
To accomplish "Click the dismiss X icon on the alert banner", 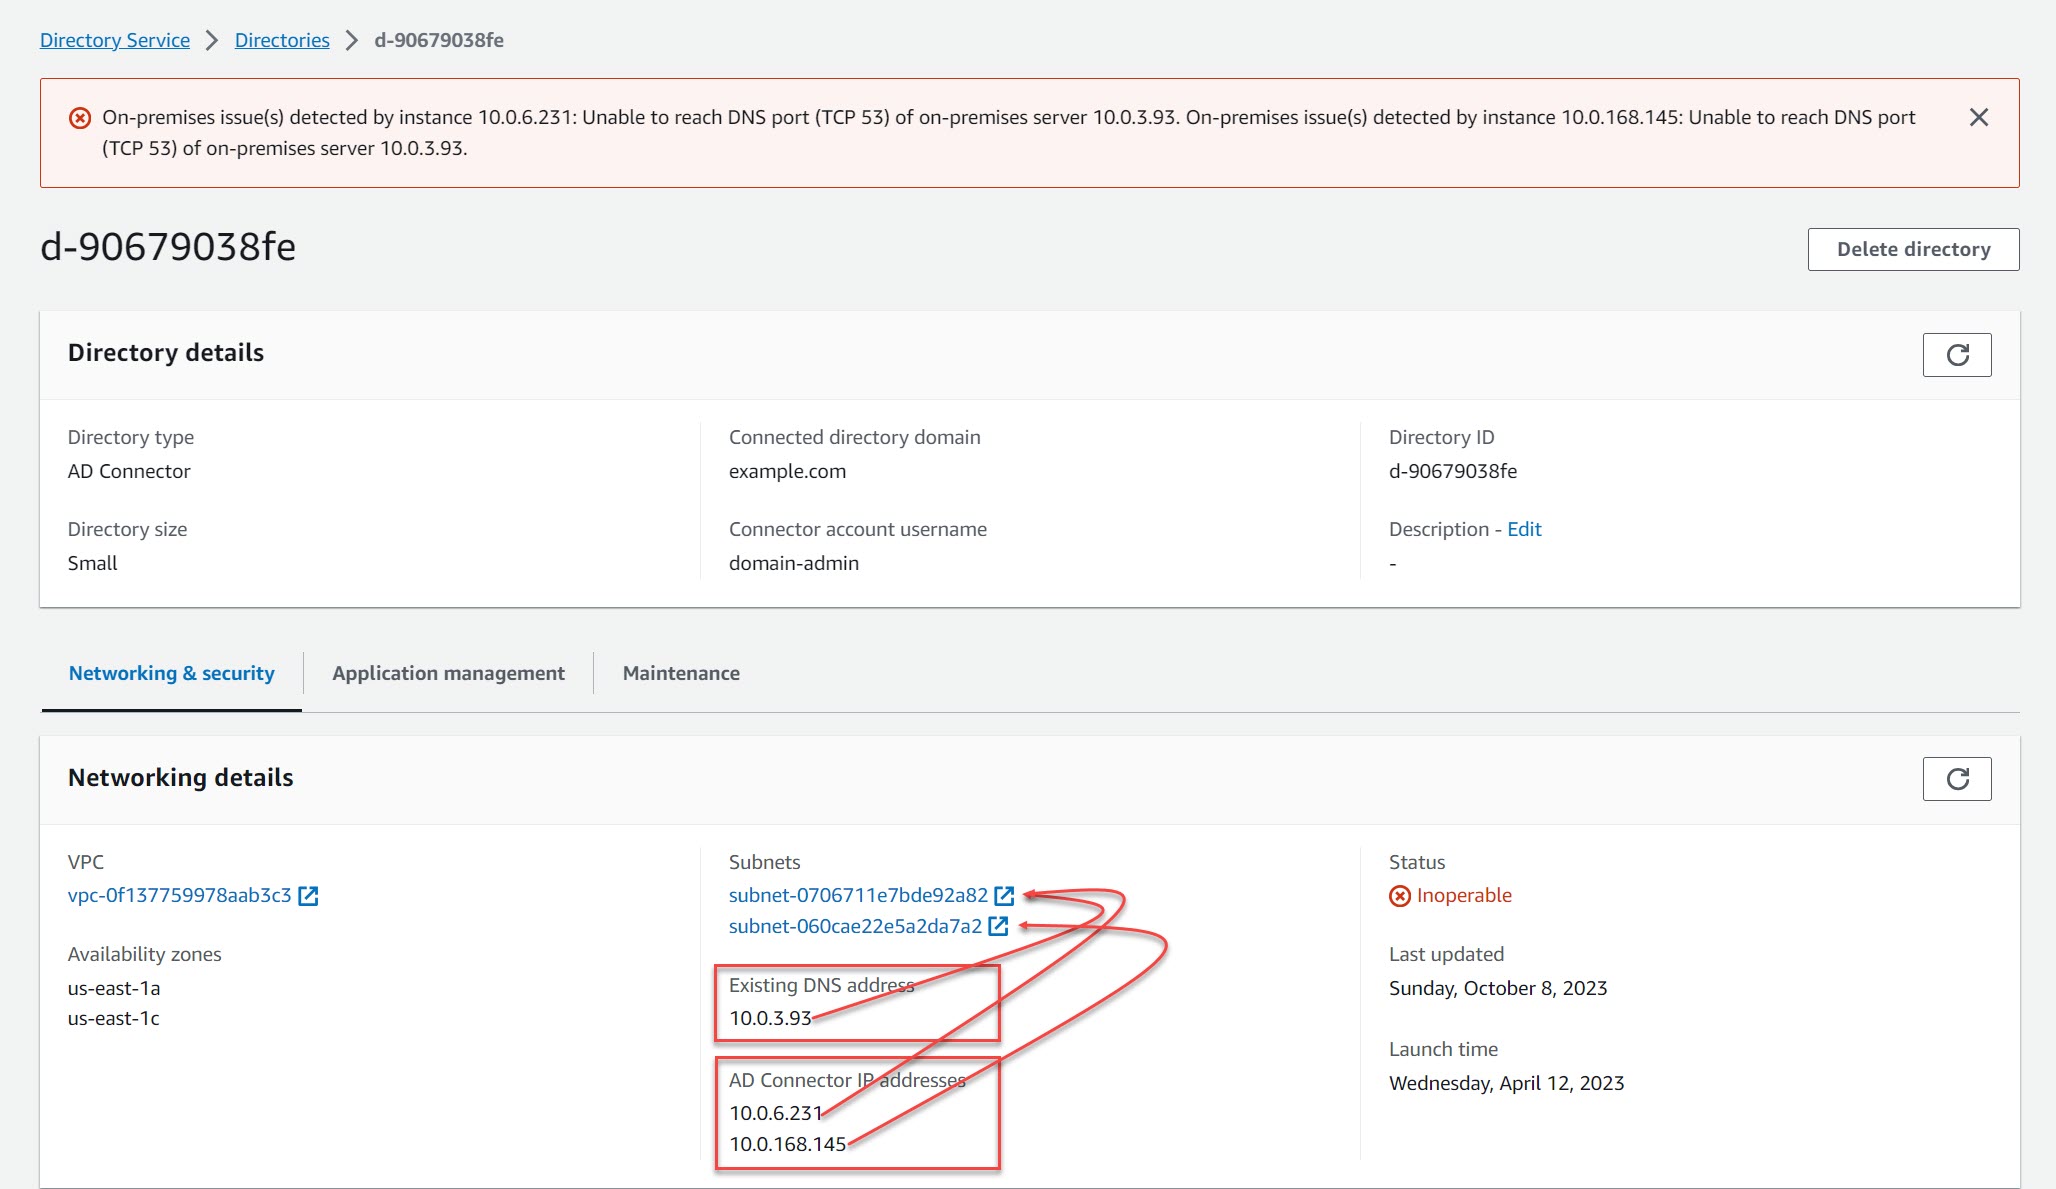I will pos(1980,117).
